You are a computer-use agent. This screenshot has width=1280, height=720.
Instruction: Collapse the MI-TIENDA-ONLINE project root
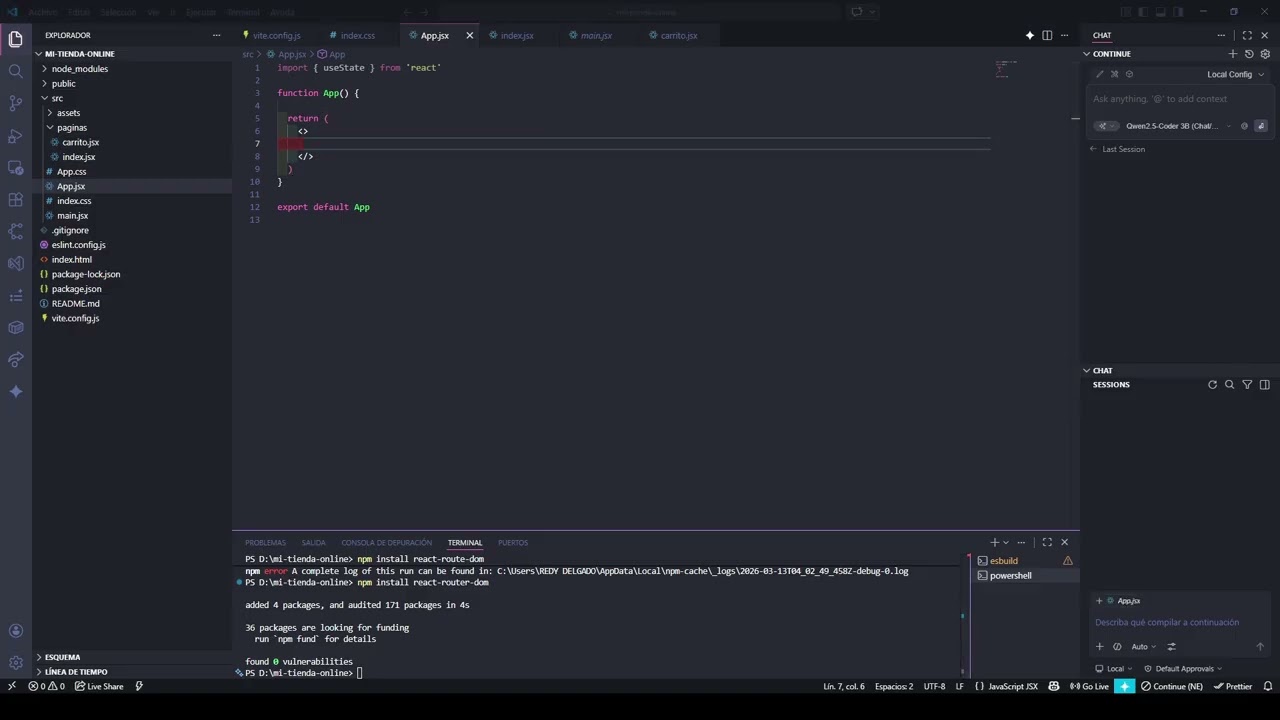[79, 54]
